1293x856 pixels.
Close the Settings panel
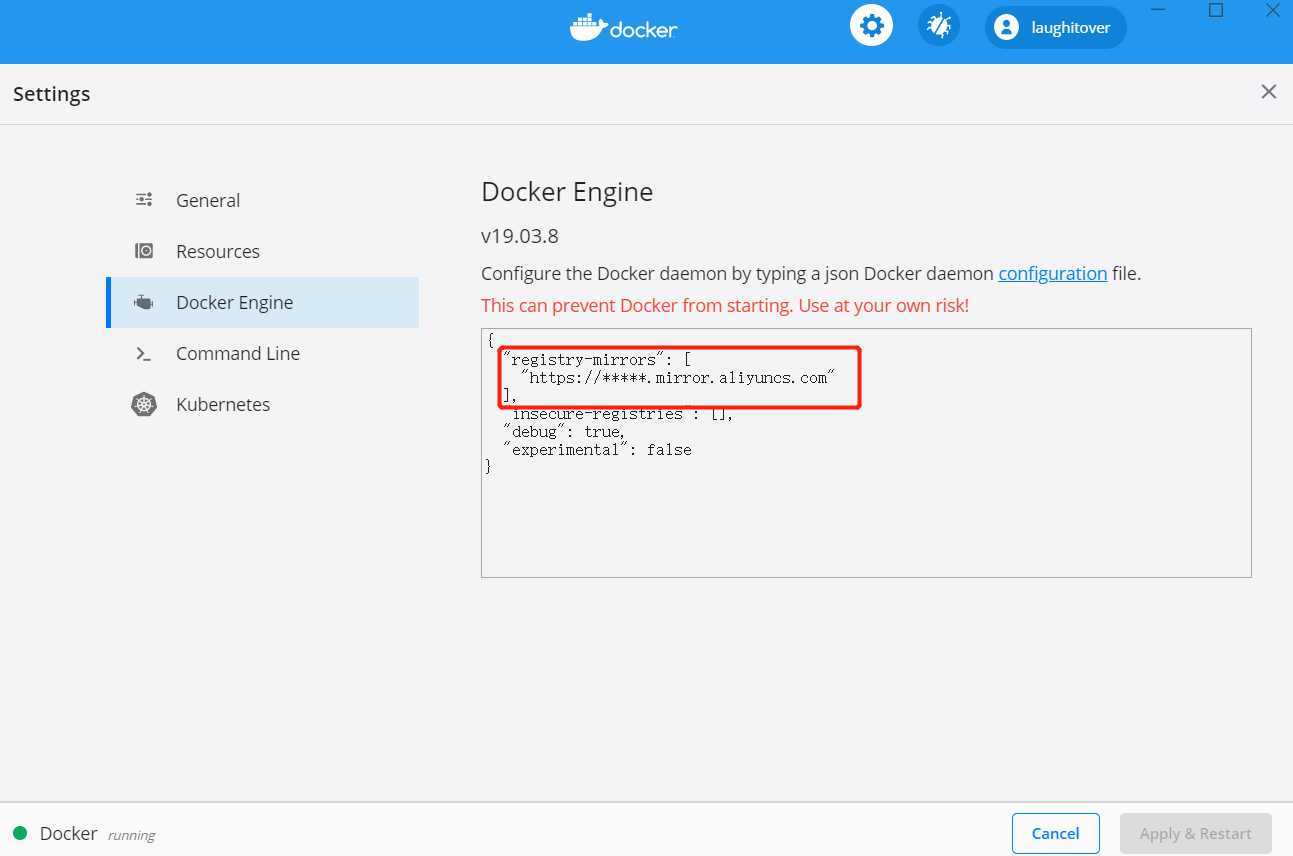coord(1269,92)
